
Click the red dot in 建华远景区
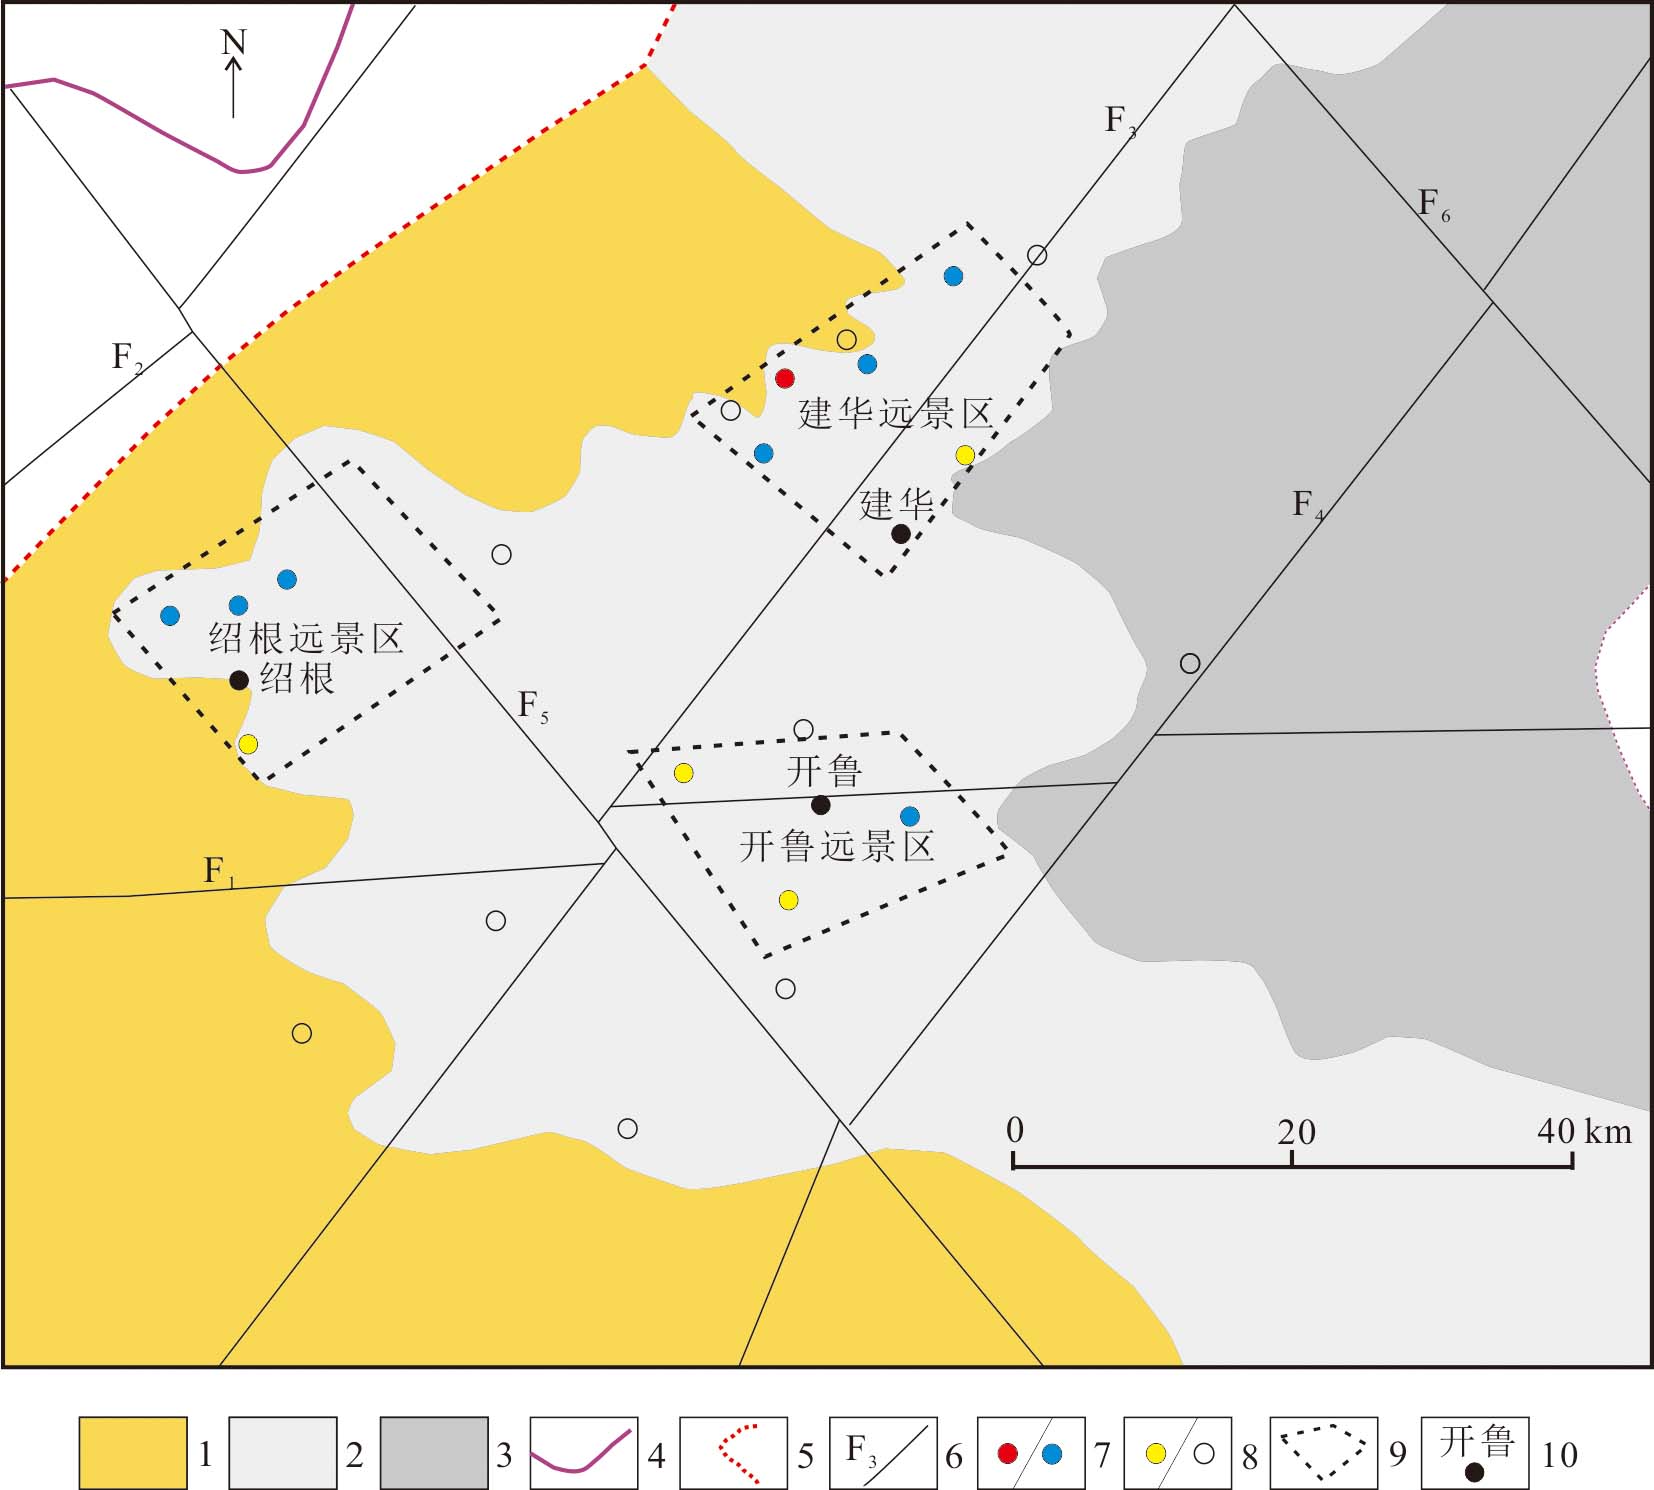(x=785, y=378)
